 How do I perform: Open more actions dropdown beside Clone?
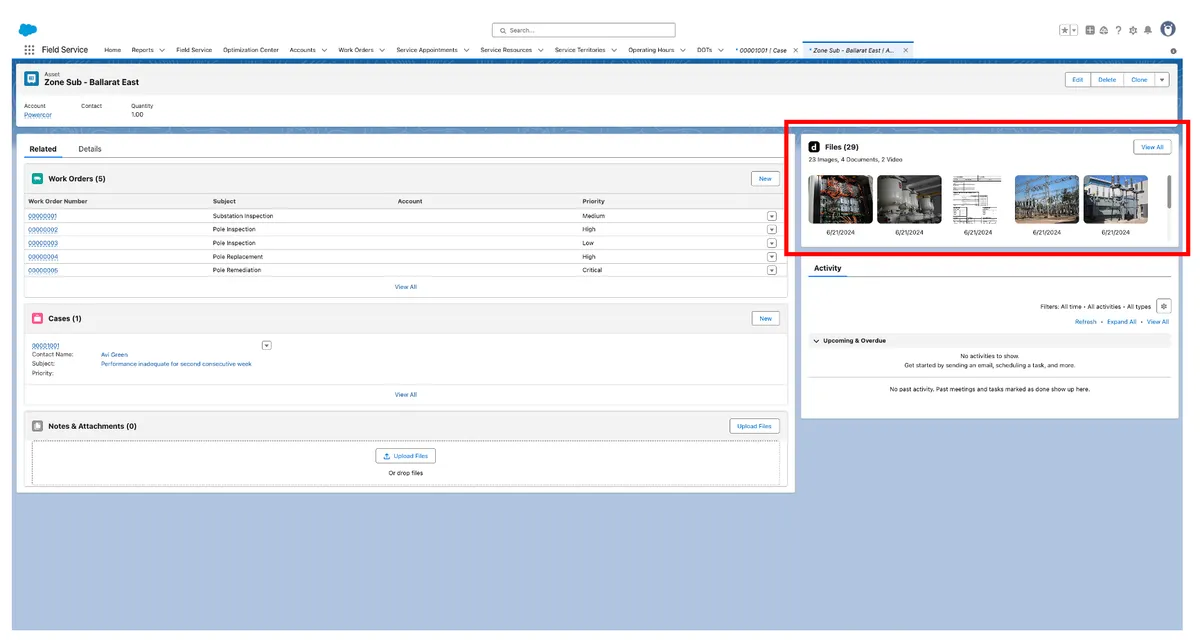coord(1162,80)
